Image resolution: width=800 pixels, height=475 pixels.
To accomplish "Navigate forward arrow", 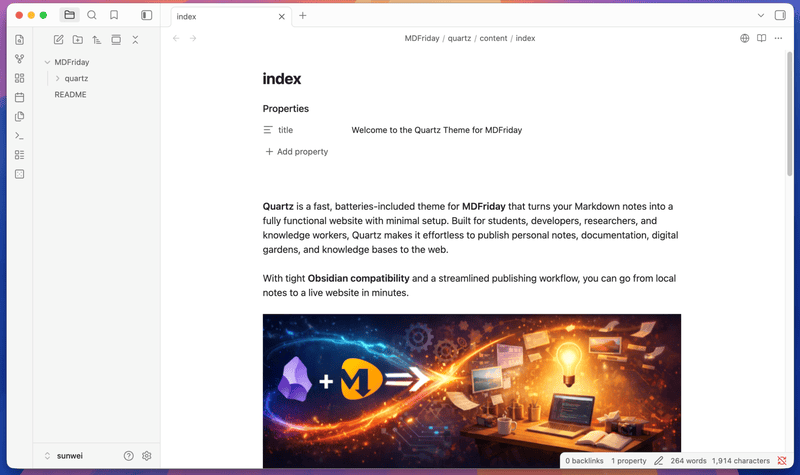I will [193, 38].
